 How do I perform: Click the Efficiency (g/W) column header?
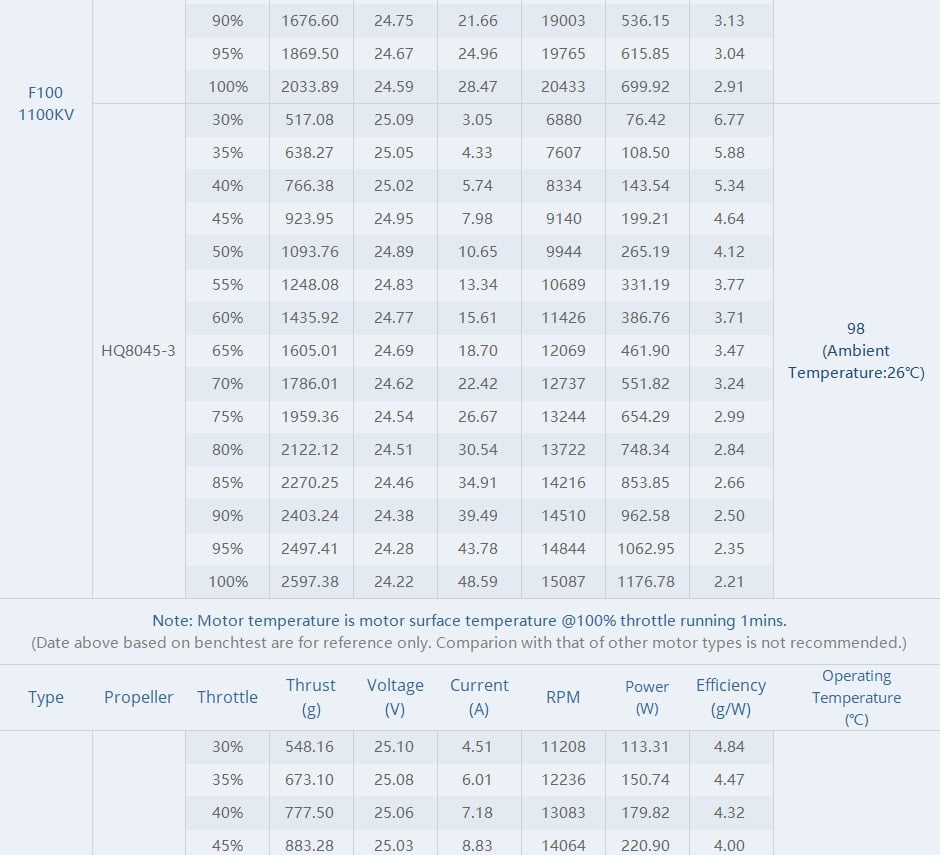(x=731, y=697)
